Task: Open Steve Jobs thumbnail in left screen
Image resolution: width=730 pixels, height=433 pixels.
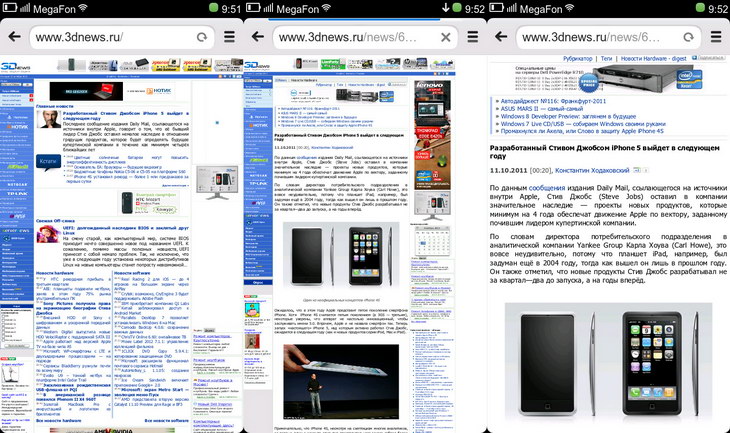Action: coord(48,119)
